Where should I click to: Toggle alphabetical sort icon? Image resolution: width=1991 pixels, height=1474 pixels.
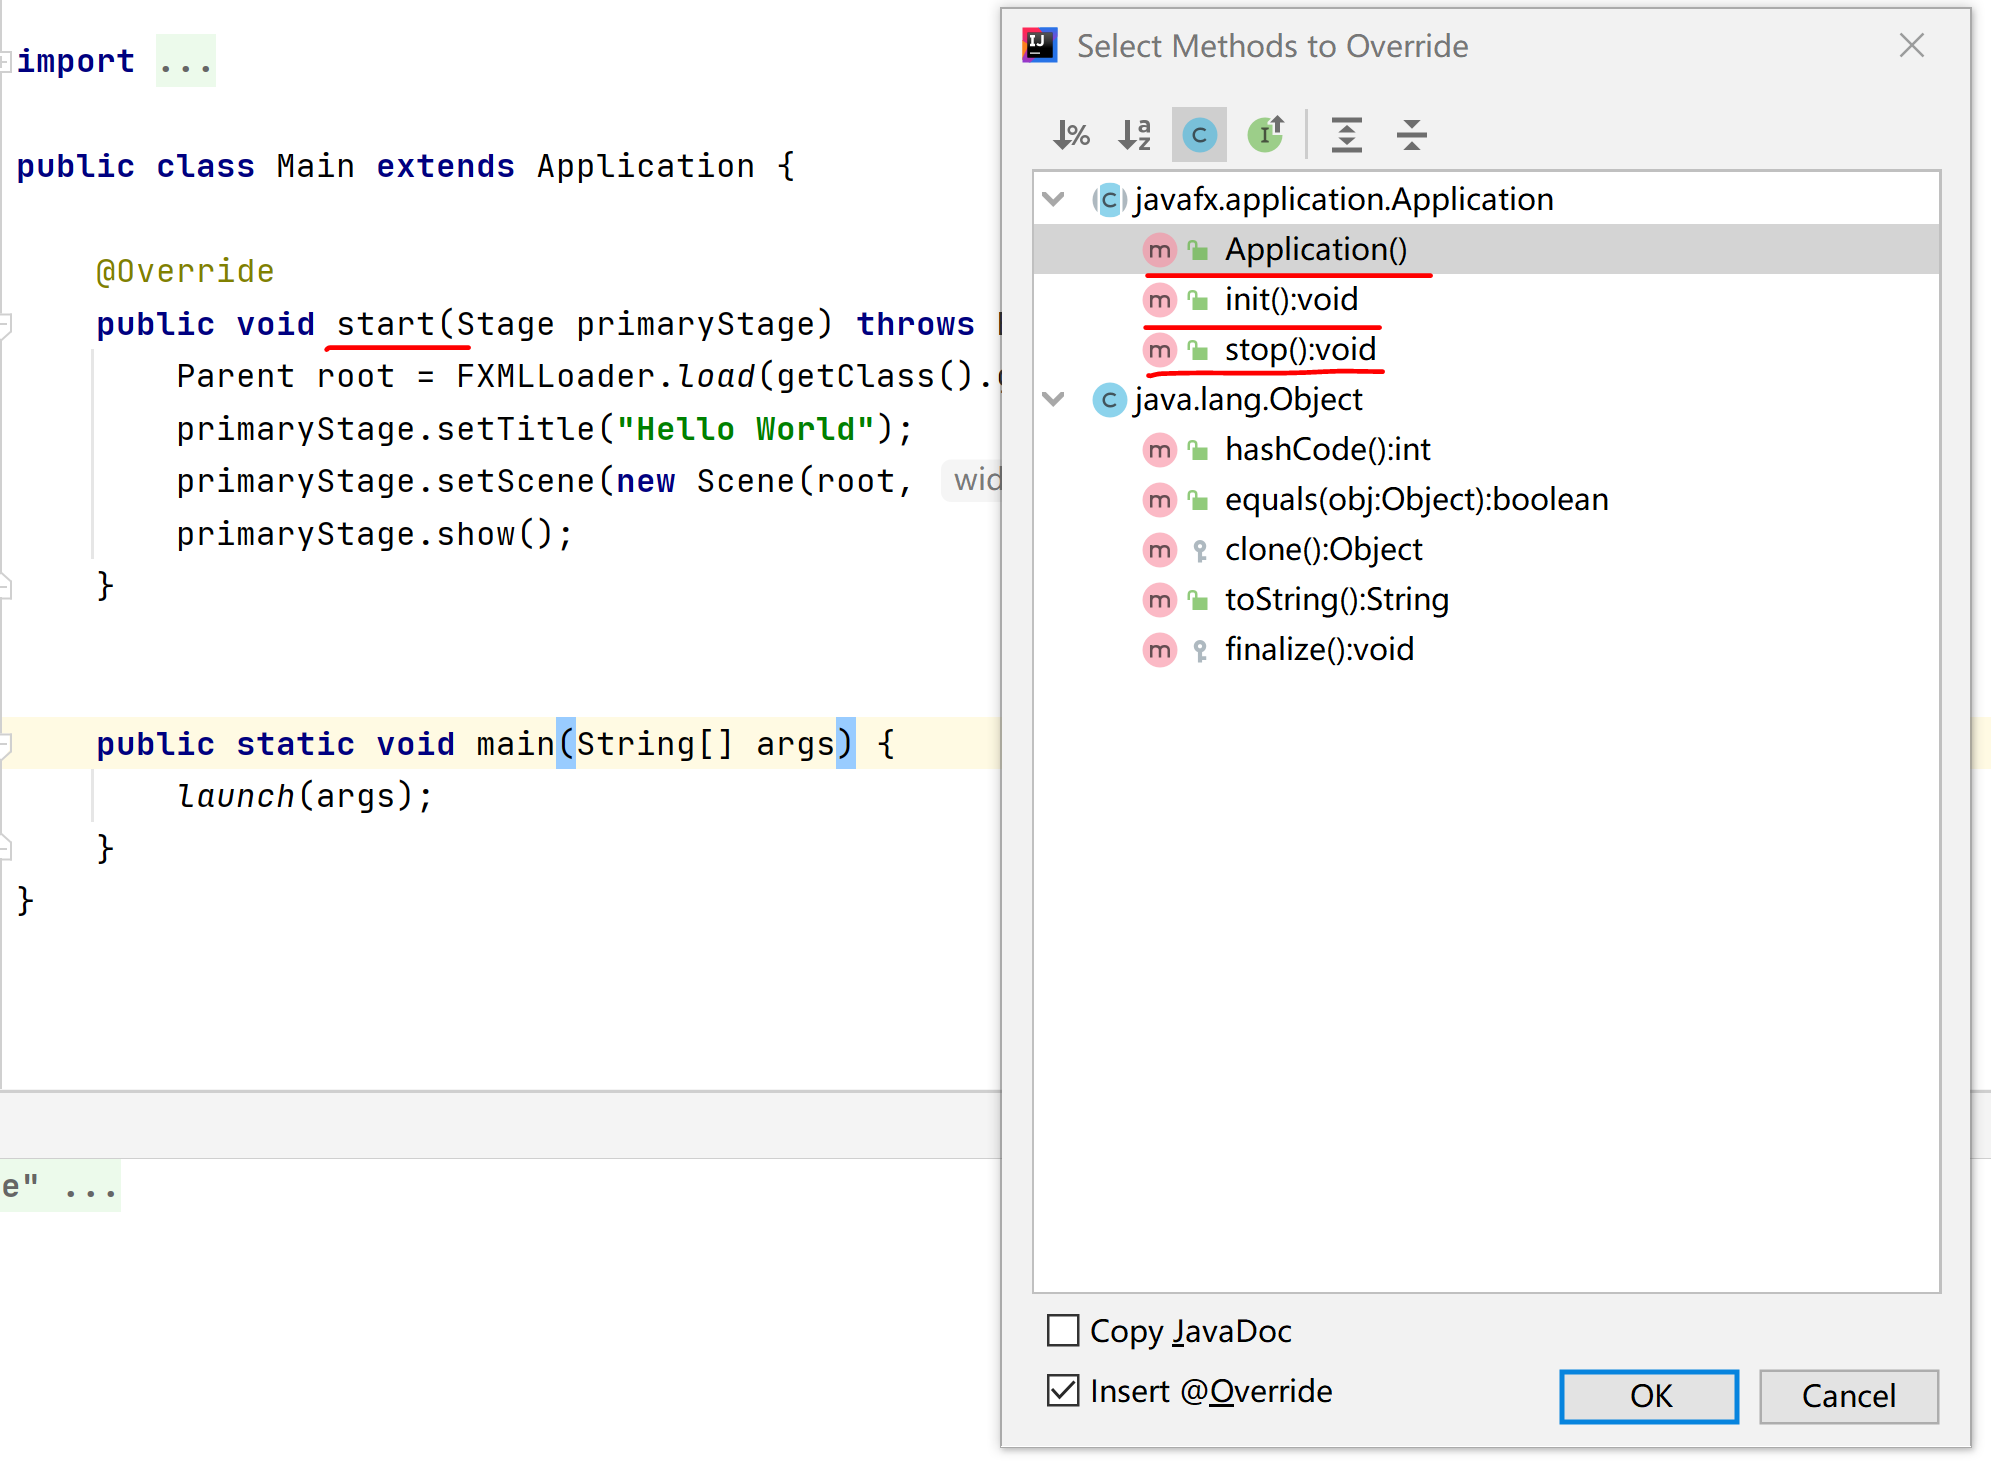[1135, 134]
